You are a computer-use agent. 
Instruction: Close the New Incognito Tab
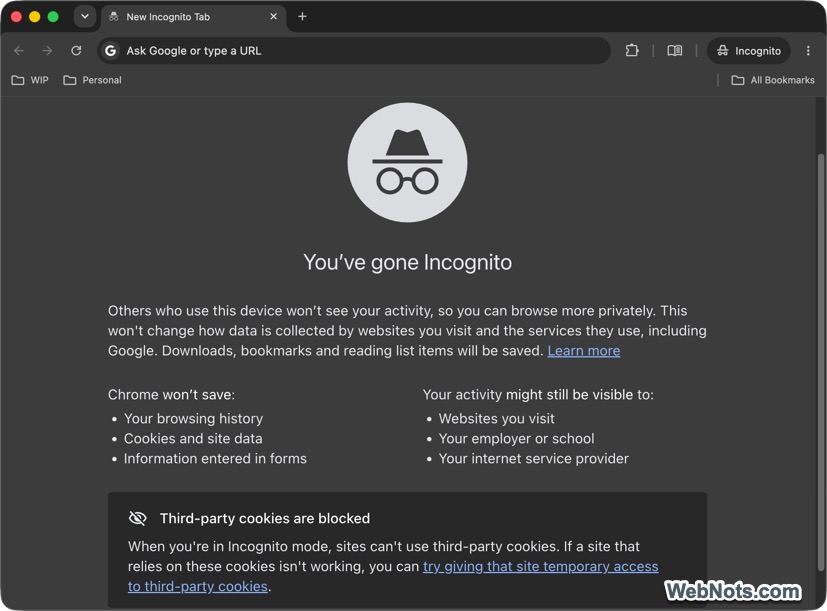[x=273, y=17]
